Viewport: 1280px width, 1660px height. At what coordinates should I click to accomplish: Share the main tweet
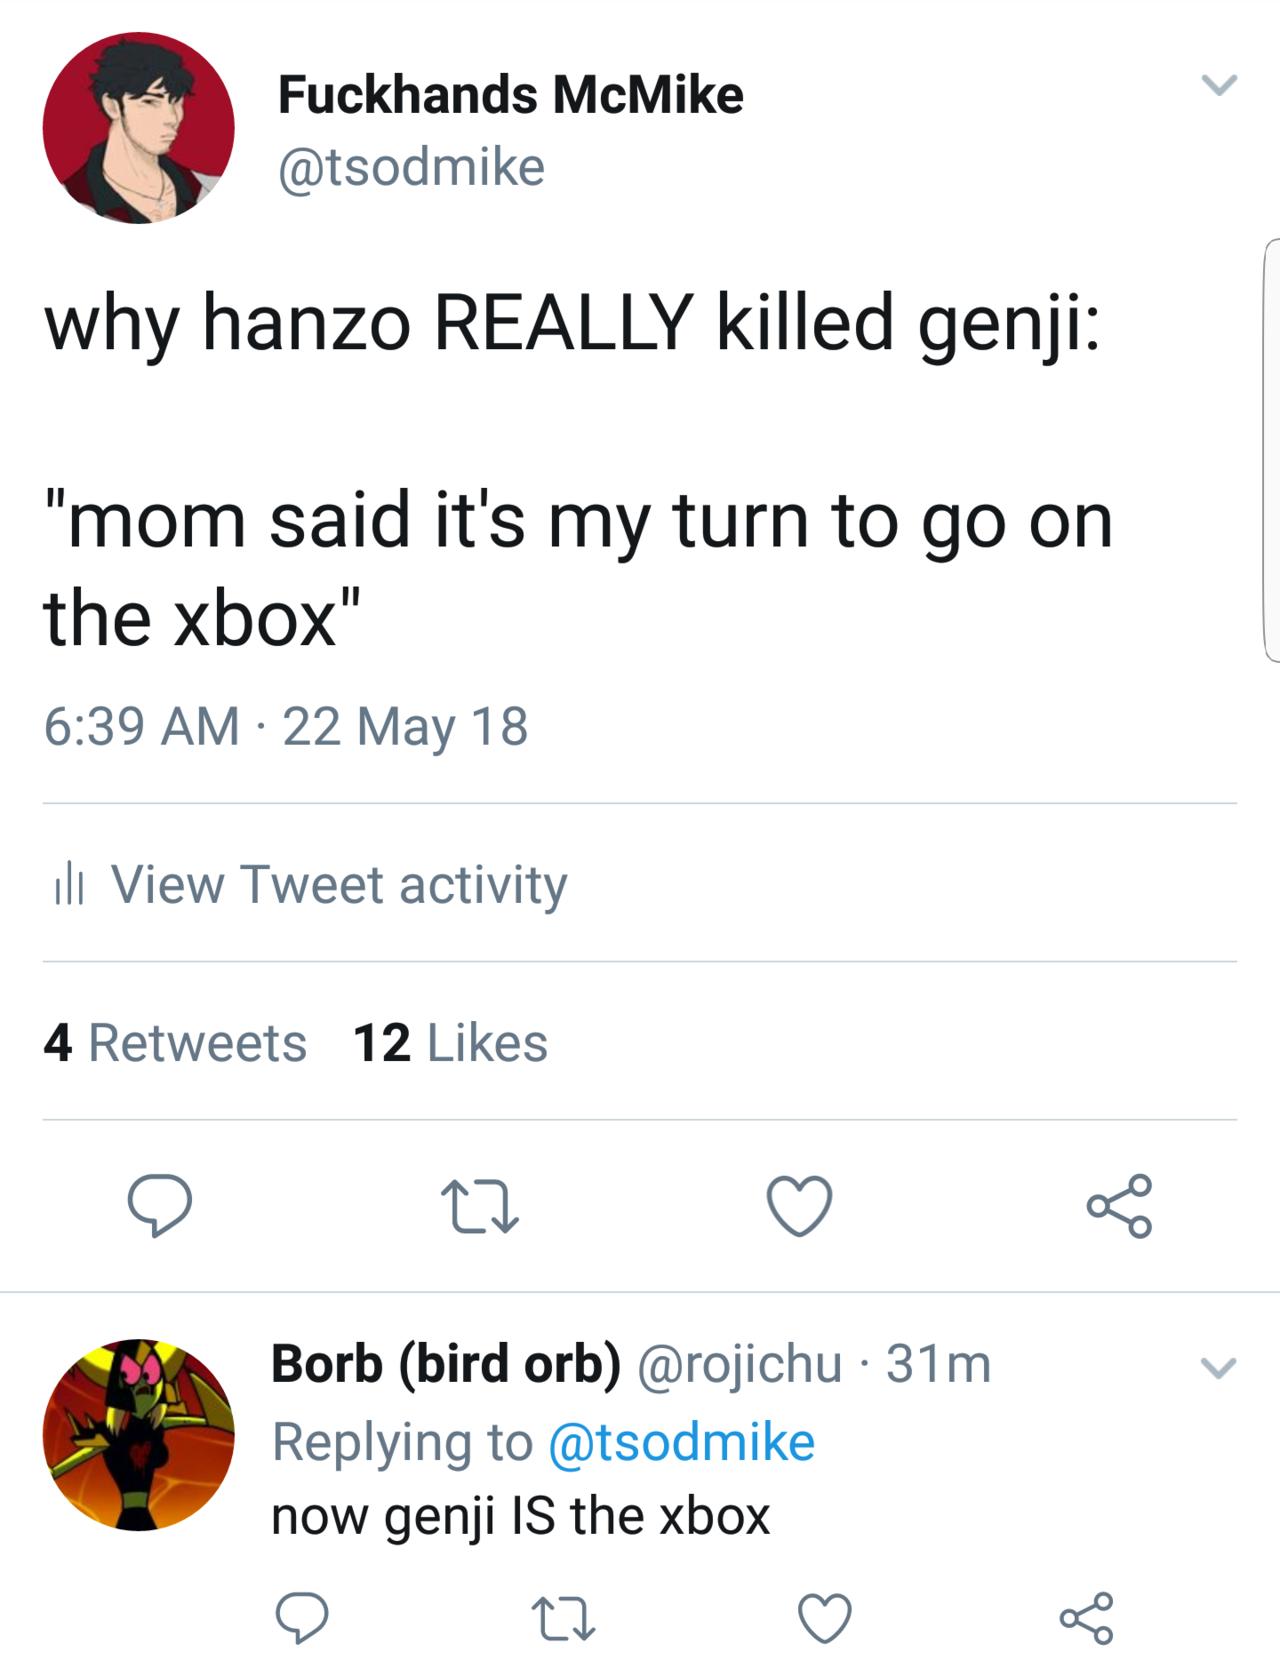pos(1120,1206)
